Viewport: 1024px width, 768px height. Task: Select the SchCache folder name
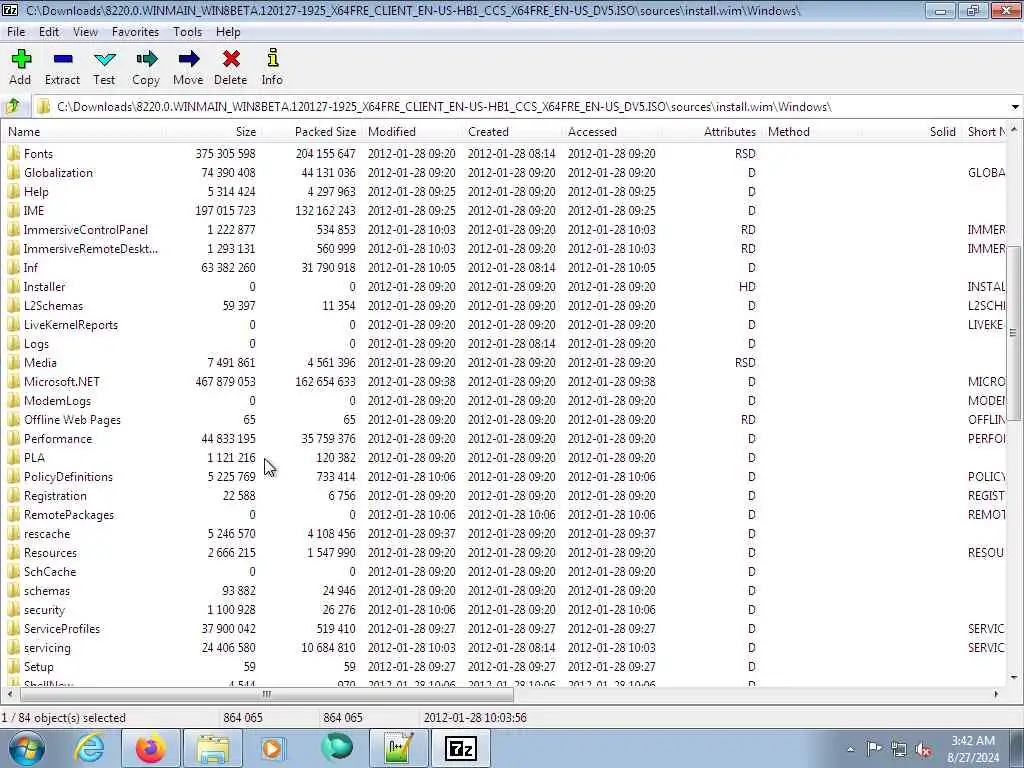coord(50,571)
